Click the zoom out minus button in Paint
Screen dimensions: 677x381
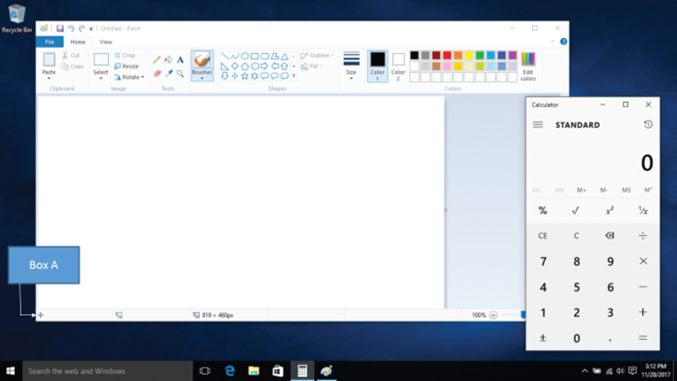(493, 315)
